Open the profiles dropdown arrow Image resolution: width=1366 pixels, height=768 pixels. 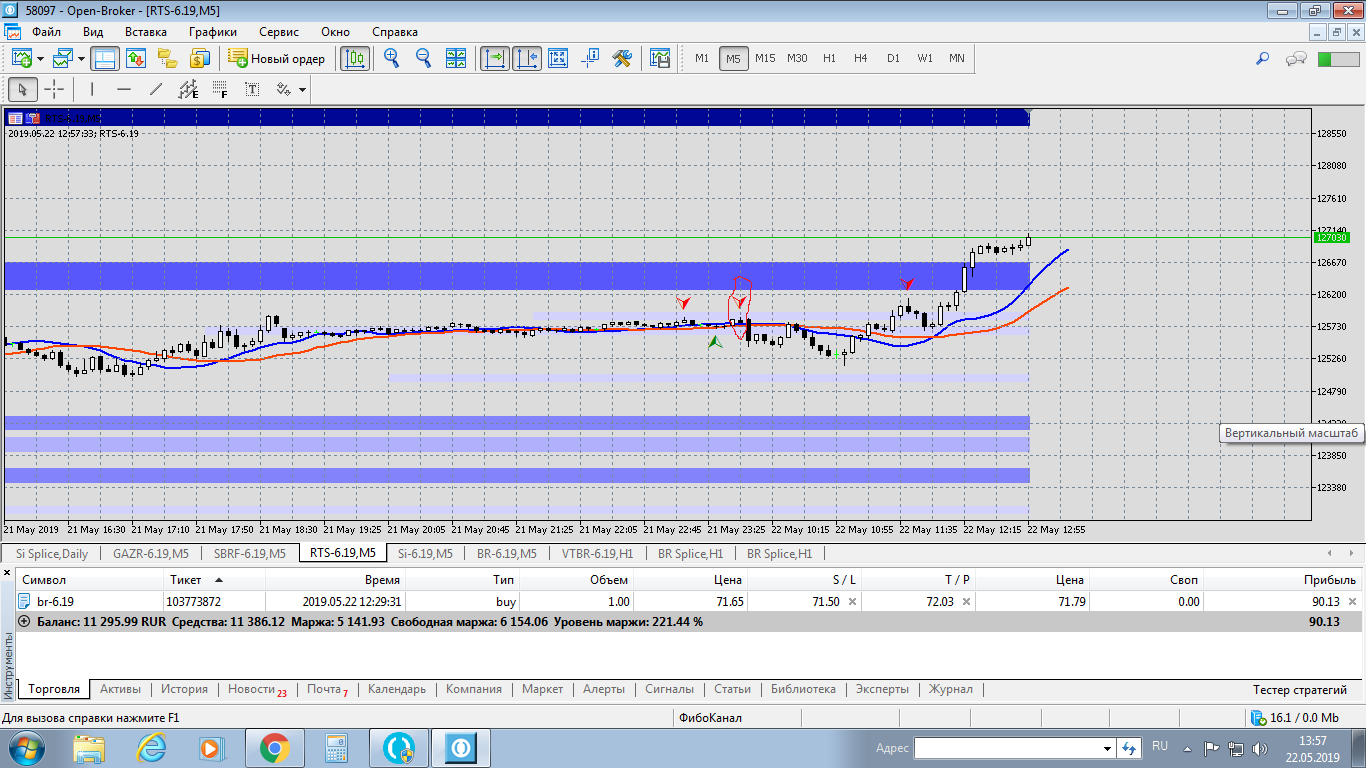tap(83, 59)
